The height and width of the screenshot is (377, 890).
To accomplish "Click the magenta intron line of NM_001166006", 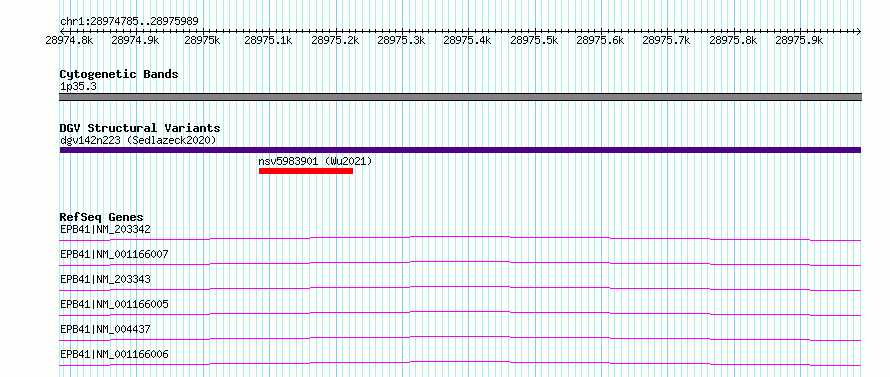I will (460, 362).
